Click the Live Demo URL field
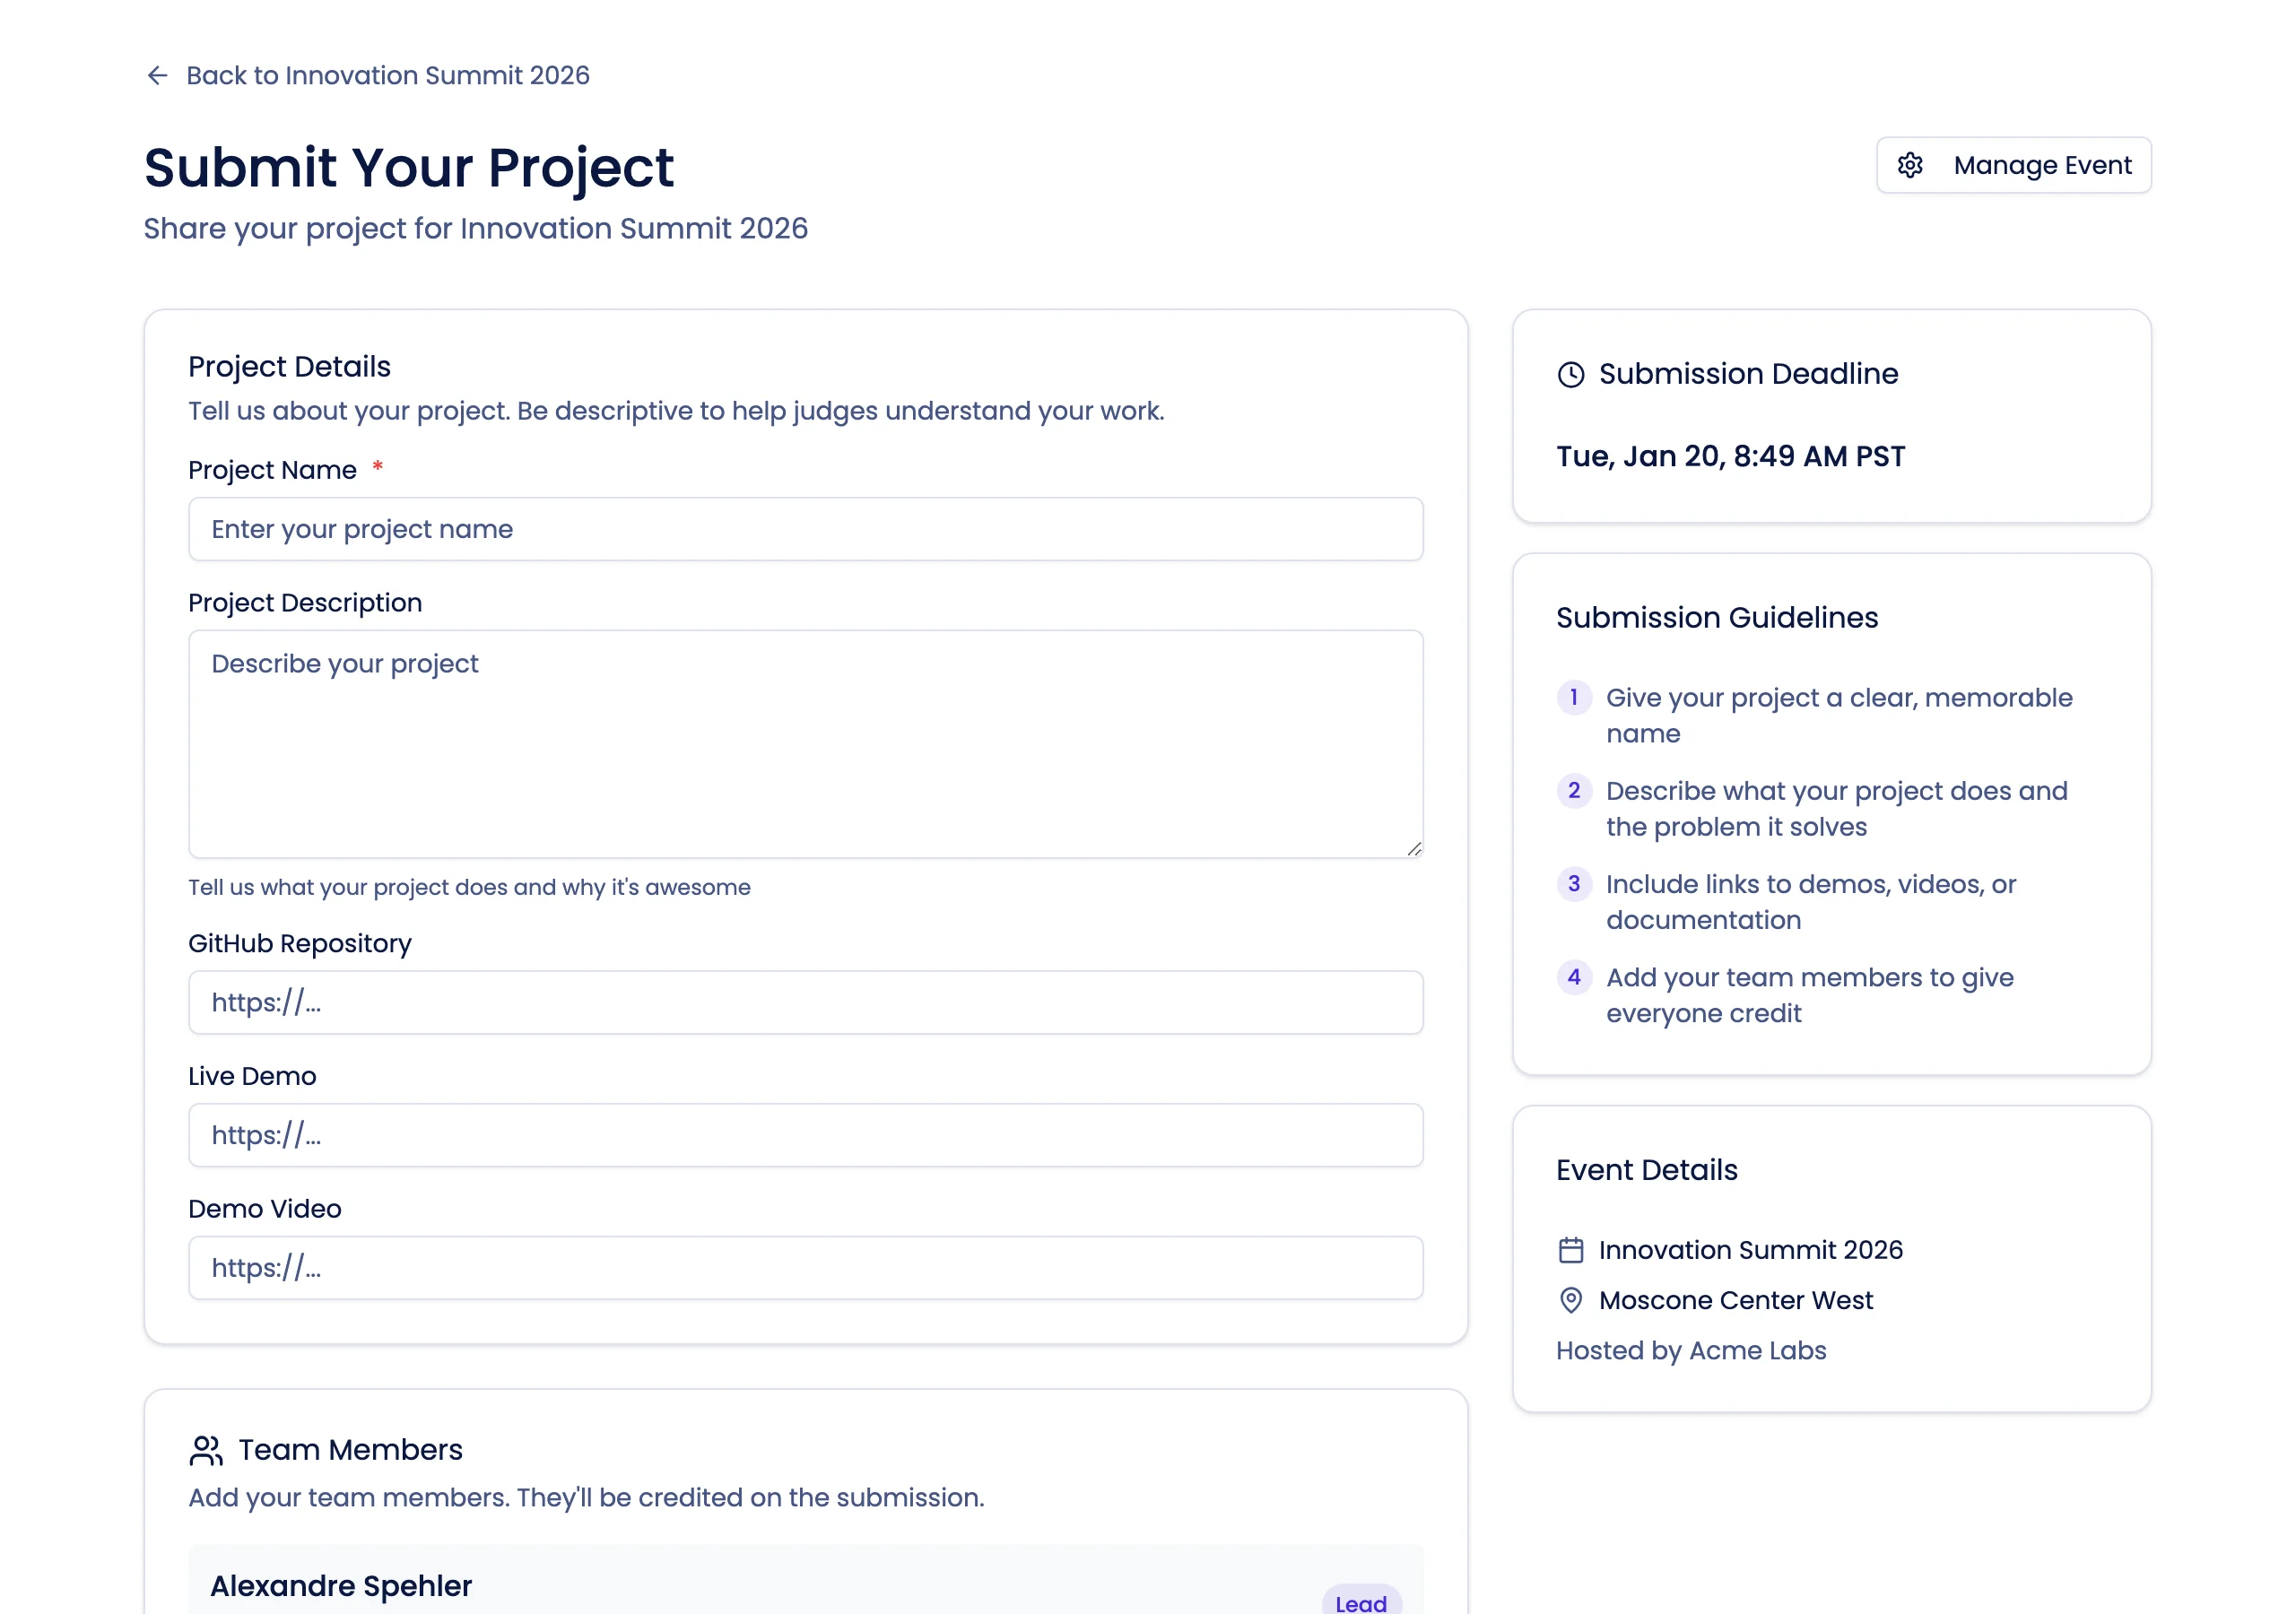Viewport: 2296px width, 1614px height. click(806, 1135)
